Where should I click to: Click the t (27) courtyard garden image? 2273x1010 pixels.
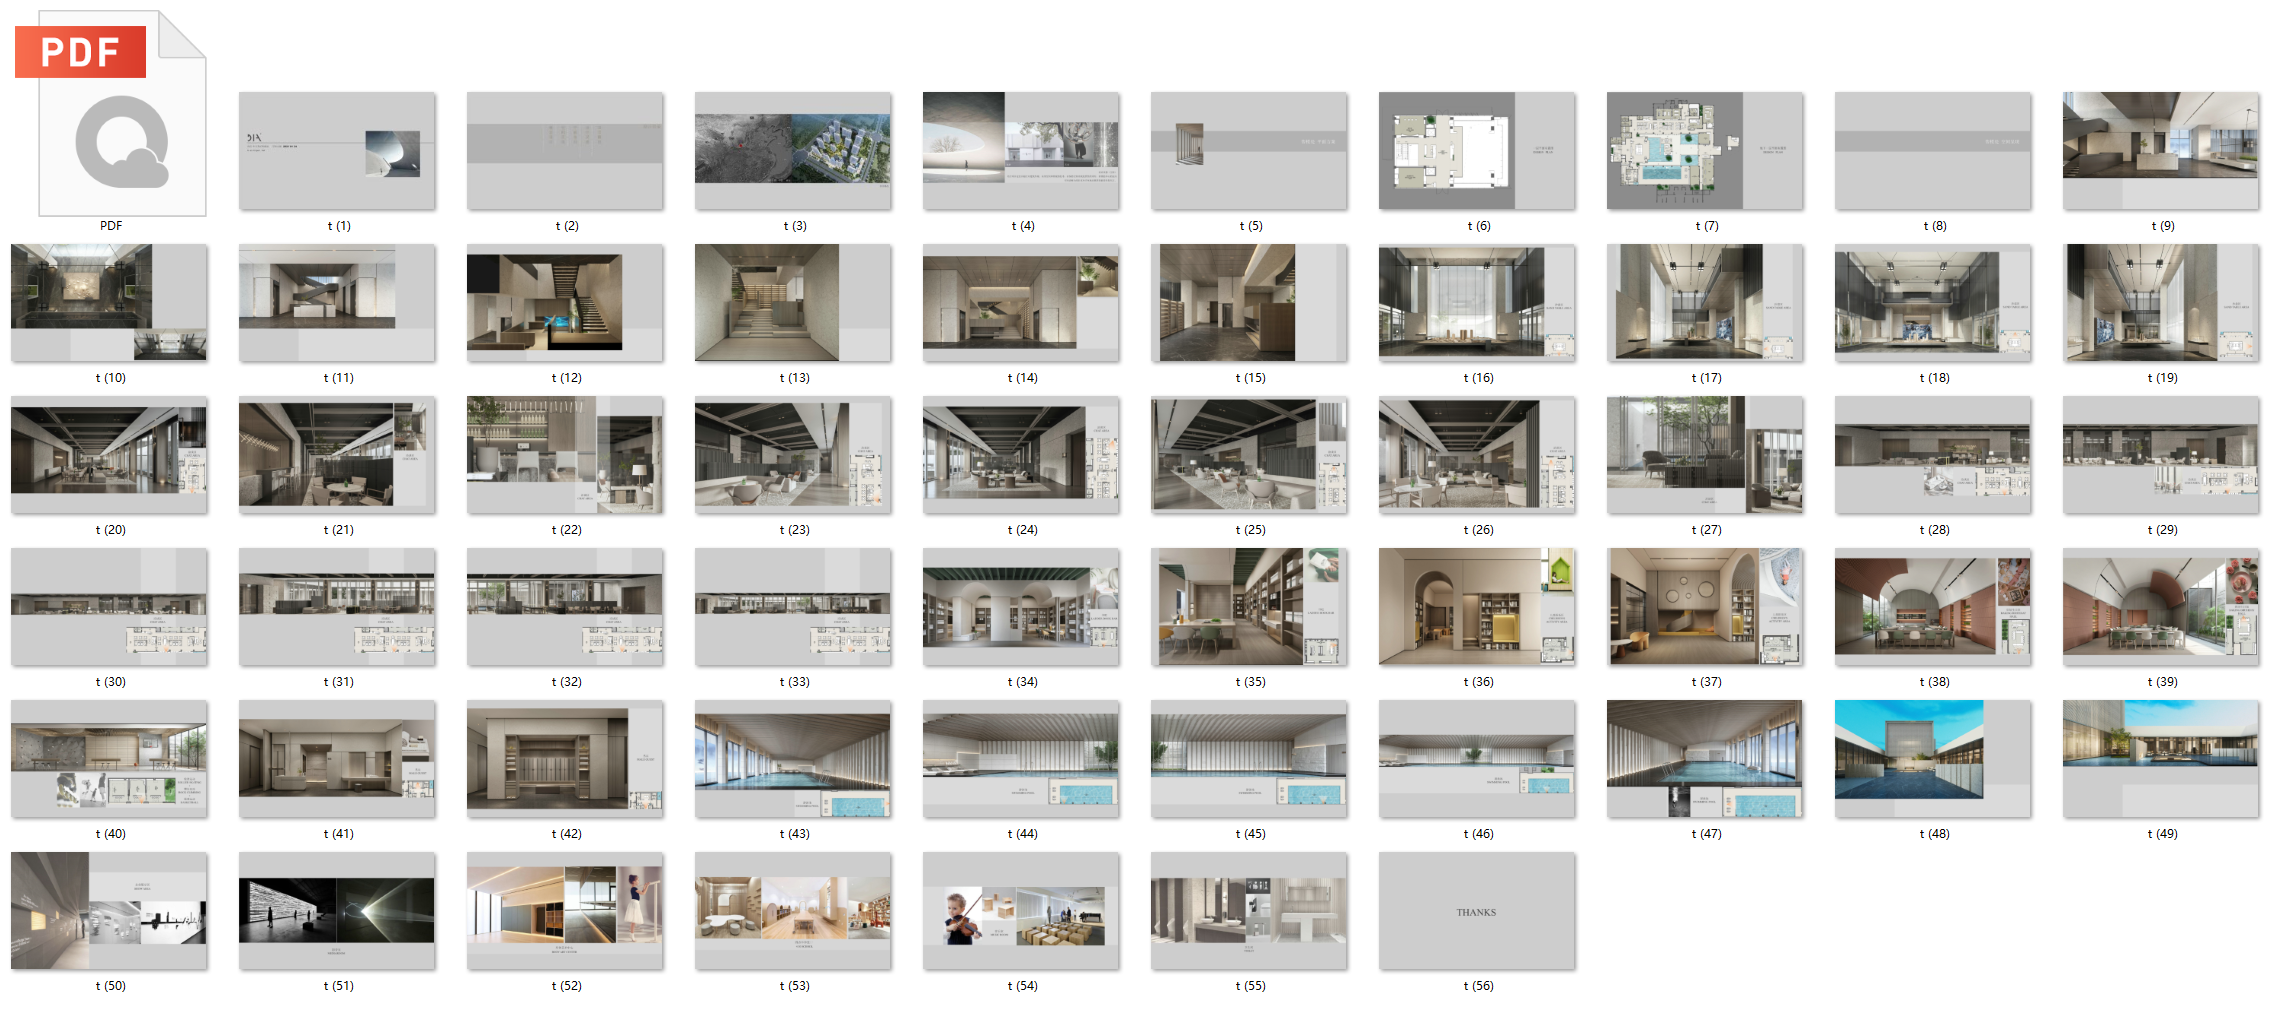(x=1705, y=455)
